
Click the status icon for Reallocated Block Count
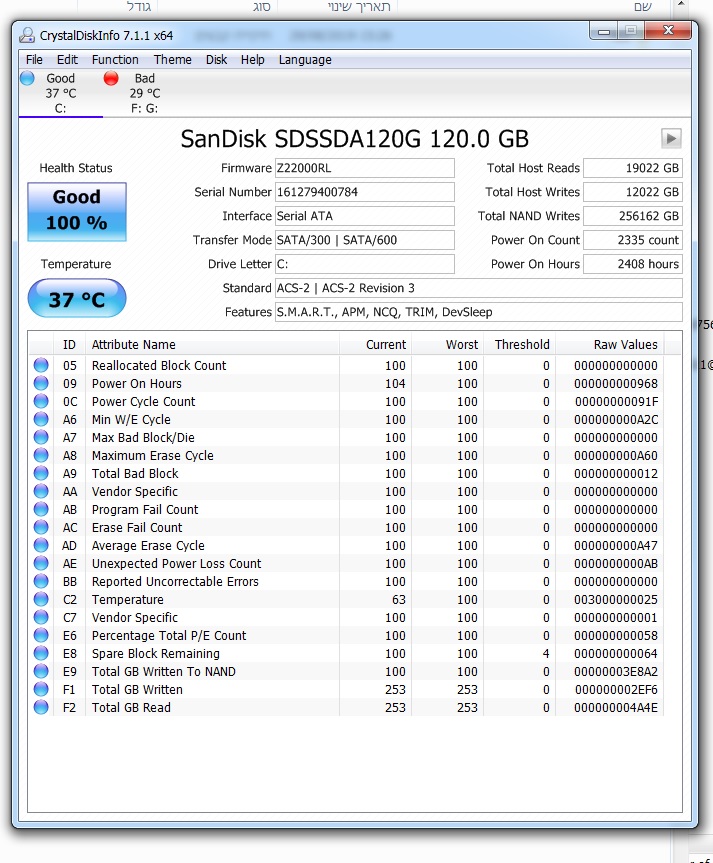(x=41, y=365)
